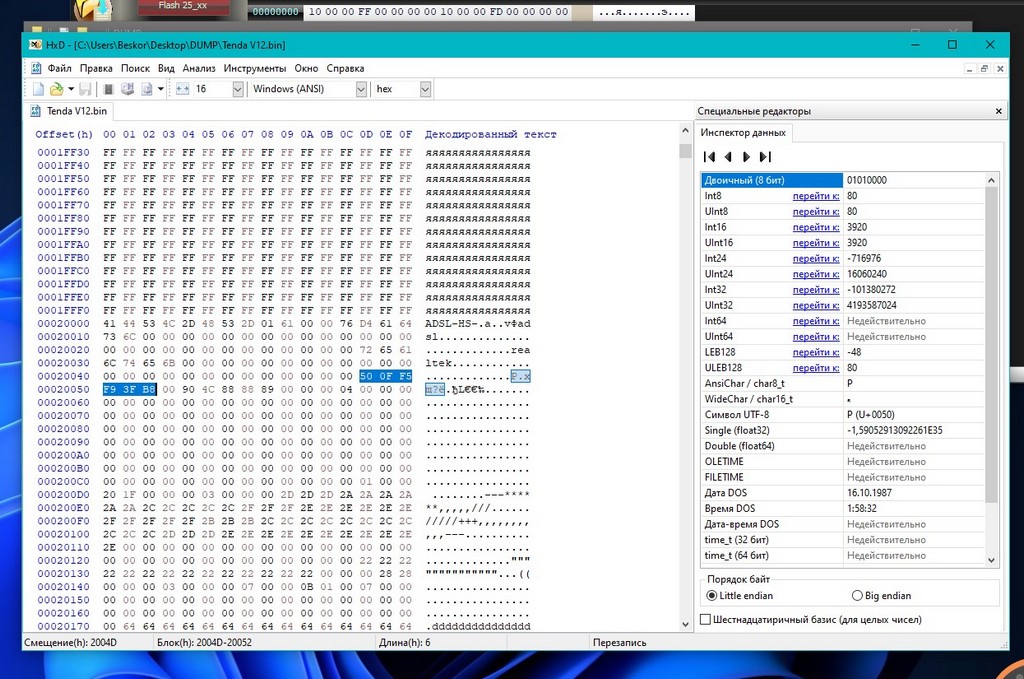Click the Open RAM icon in toolbar
Screen dimensions: 1024x679
pyautogui.click(x=109, y=89)
